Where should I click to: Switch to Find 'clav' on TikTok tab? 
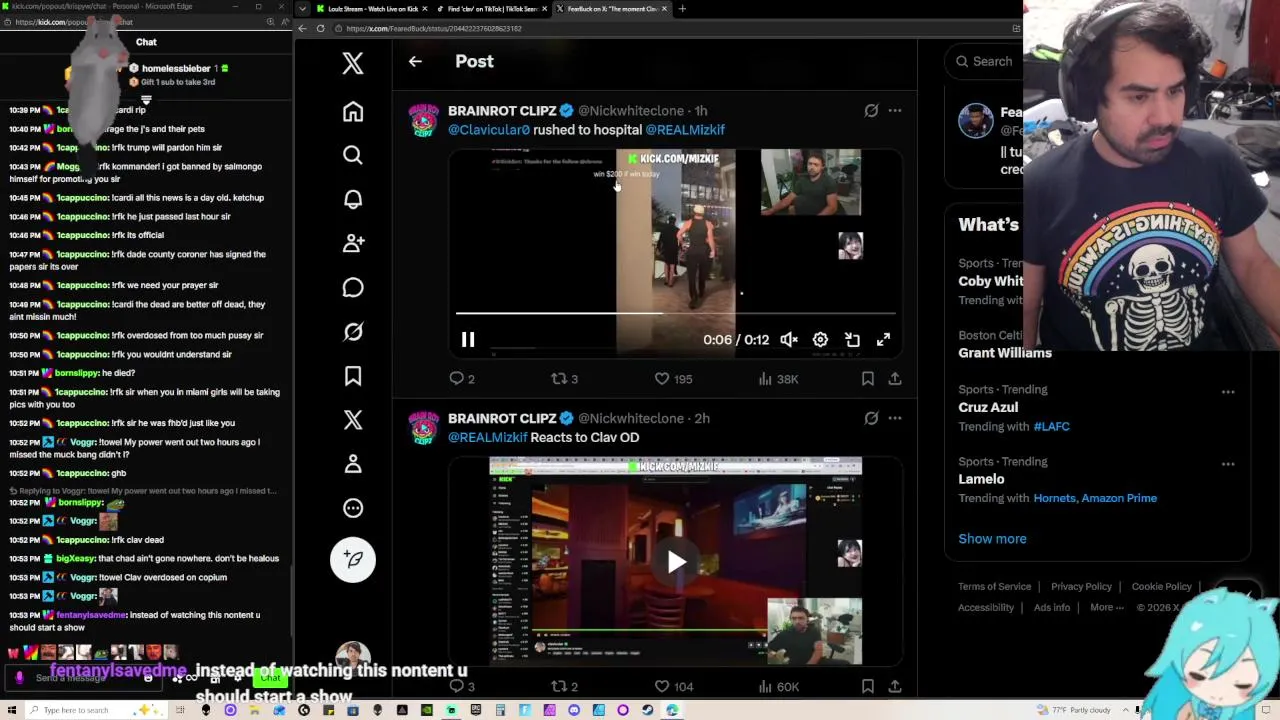[490, 9]
